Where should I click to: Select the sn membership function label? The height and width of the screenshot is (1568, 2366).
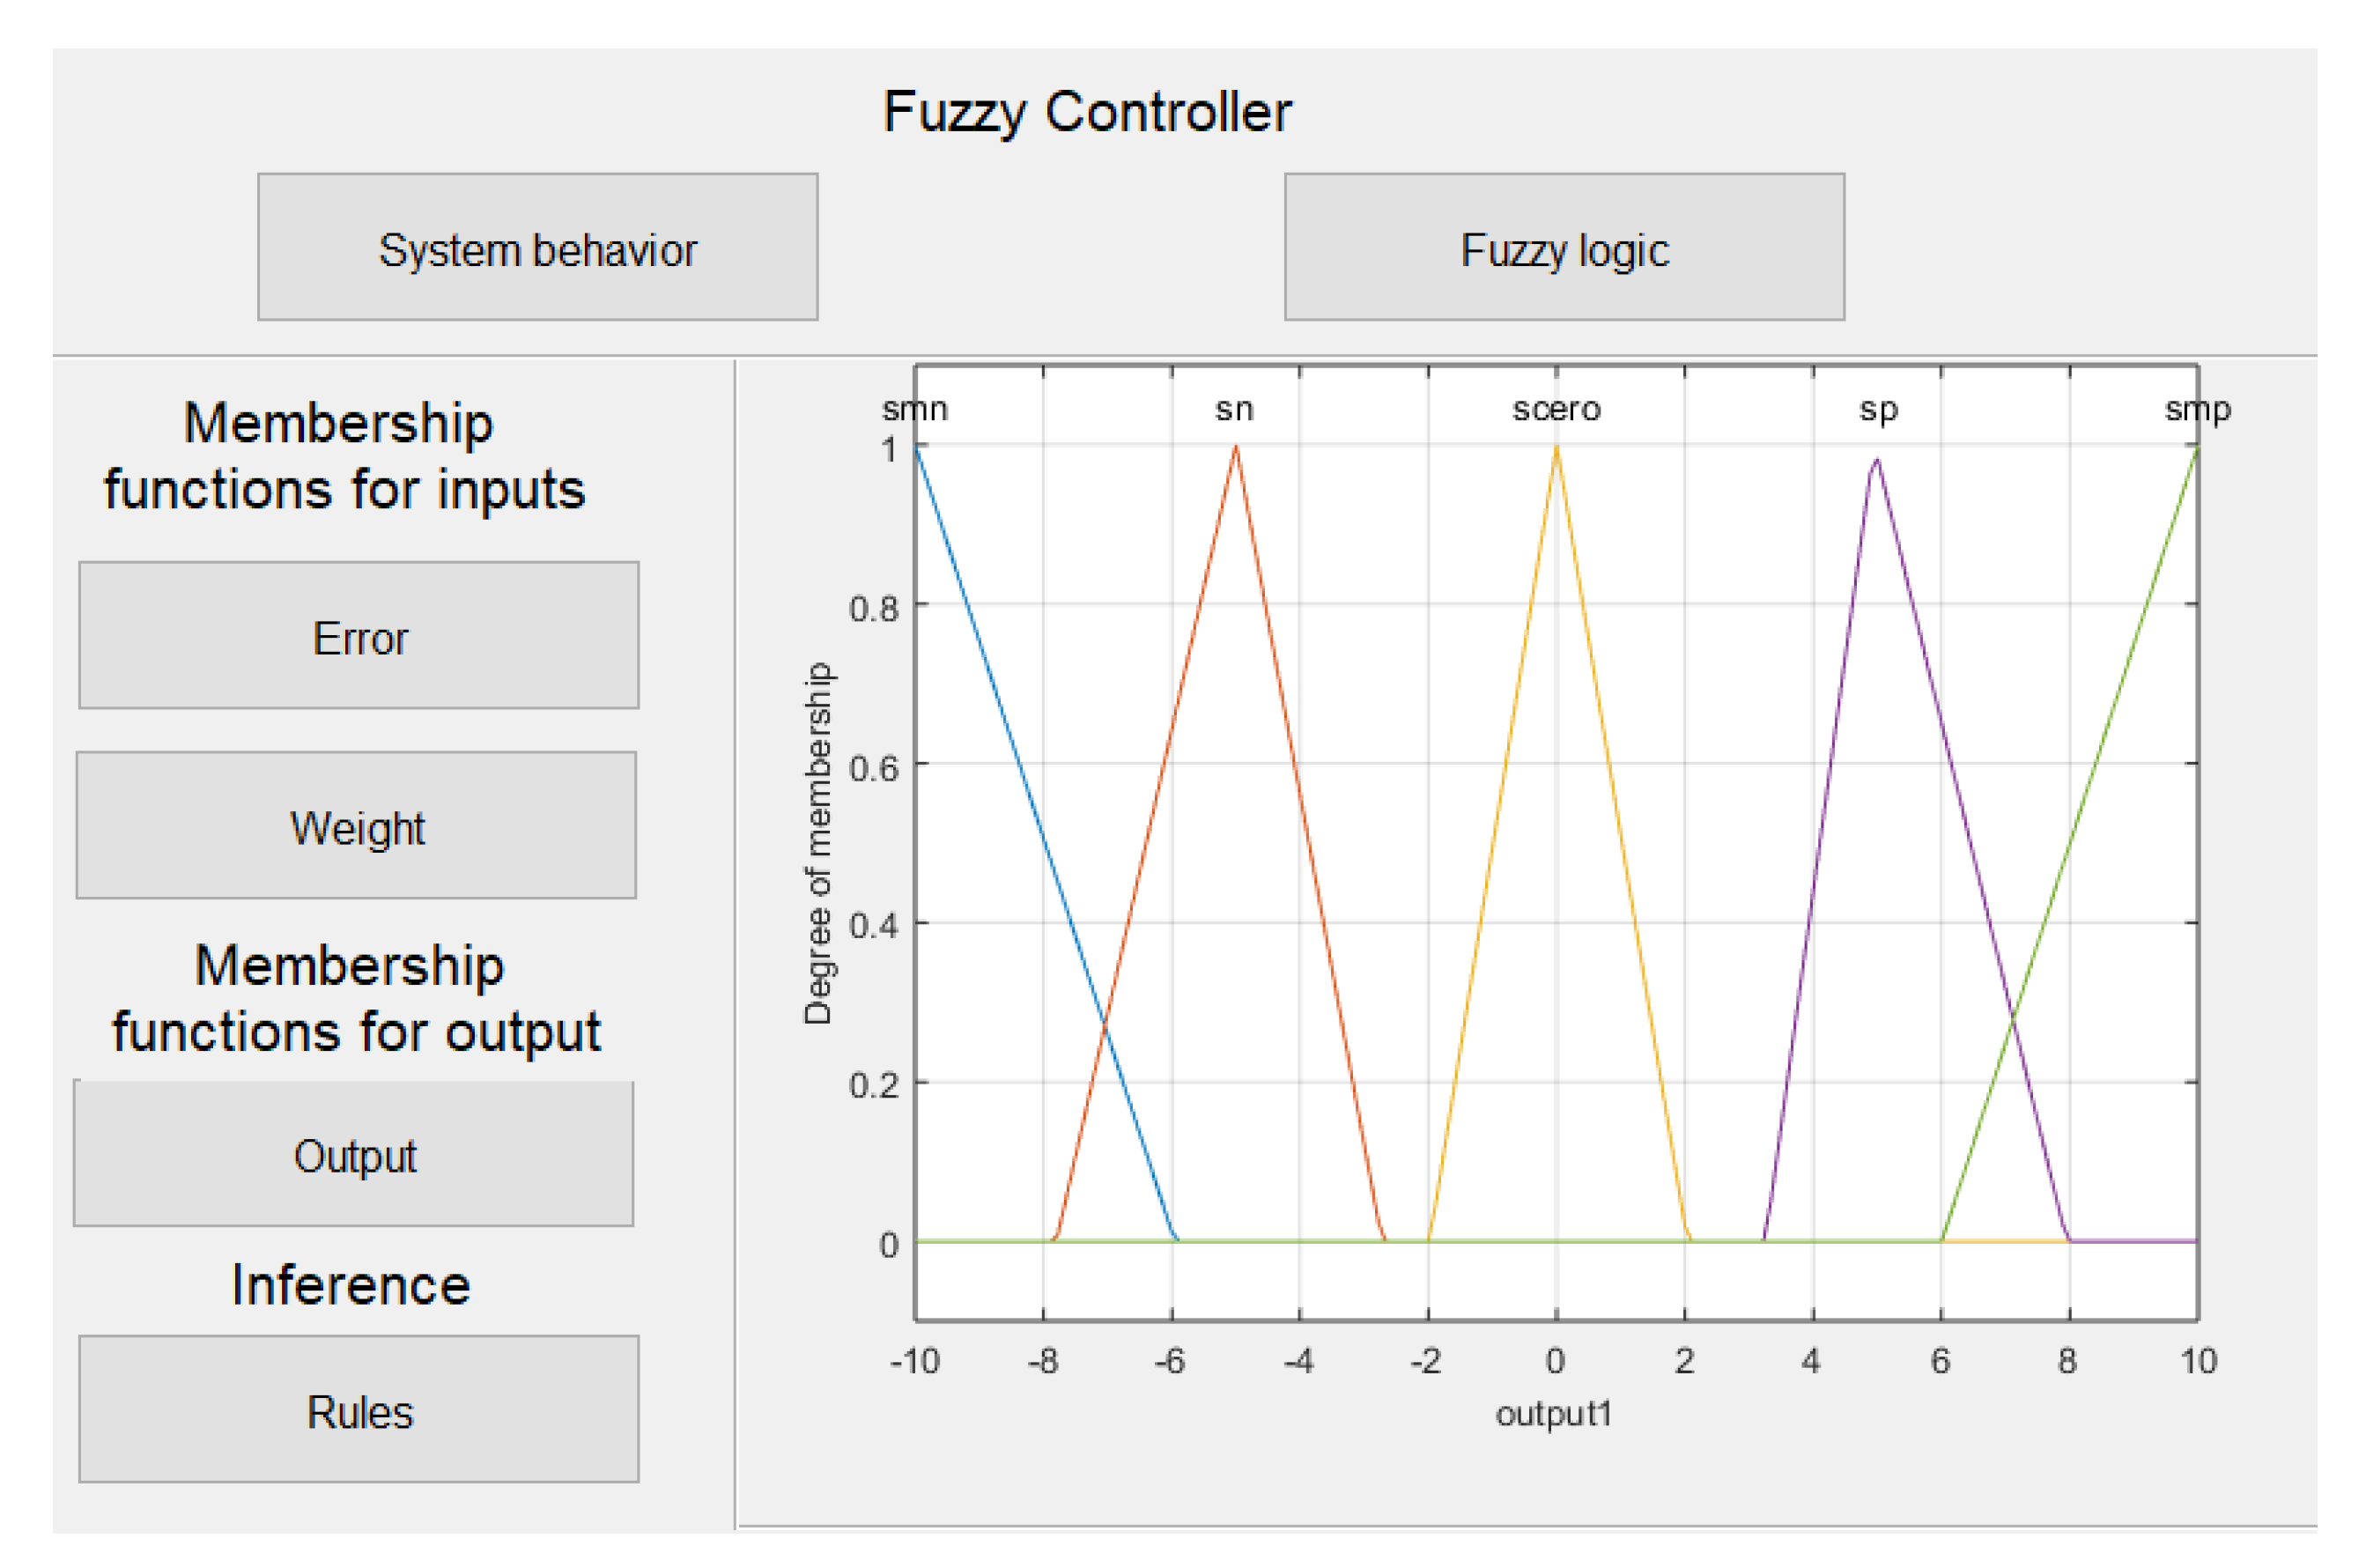point(1234,409)
